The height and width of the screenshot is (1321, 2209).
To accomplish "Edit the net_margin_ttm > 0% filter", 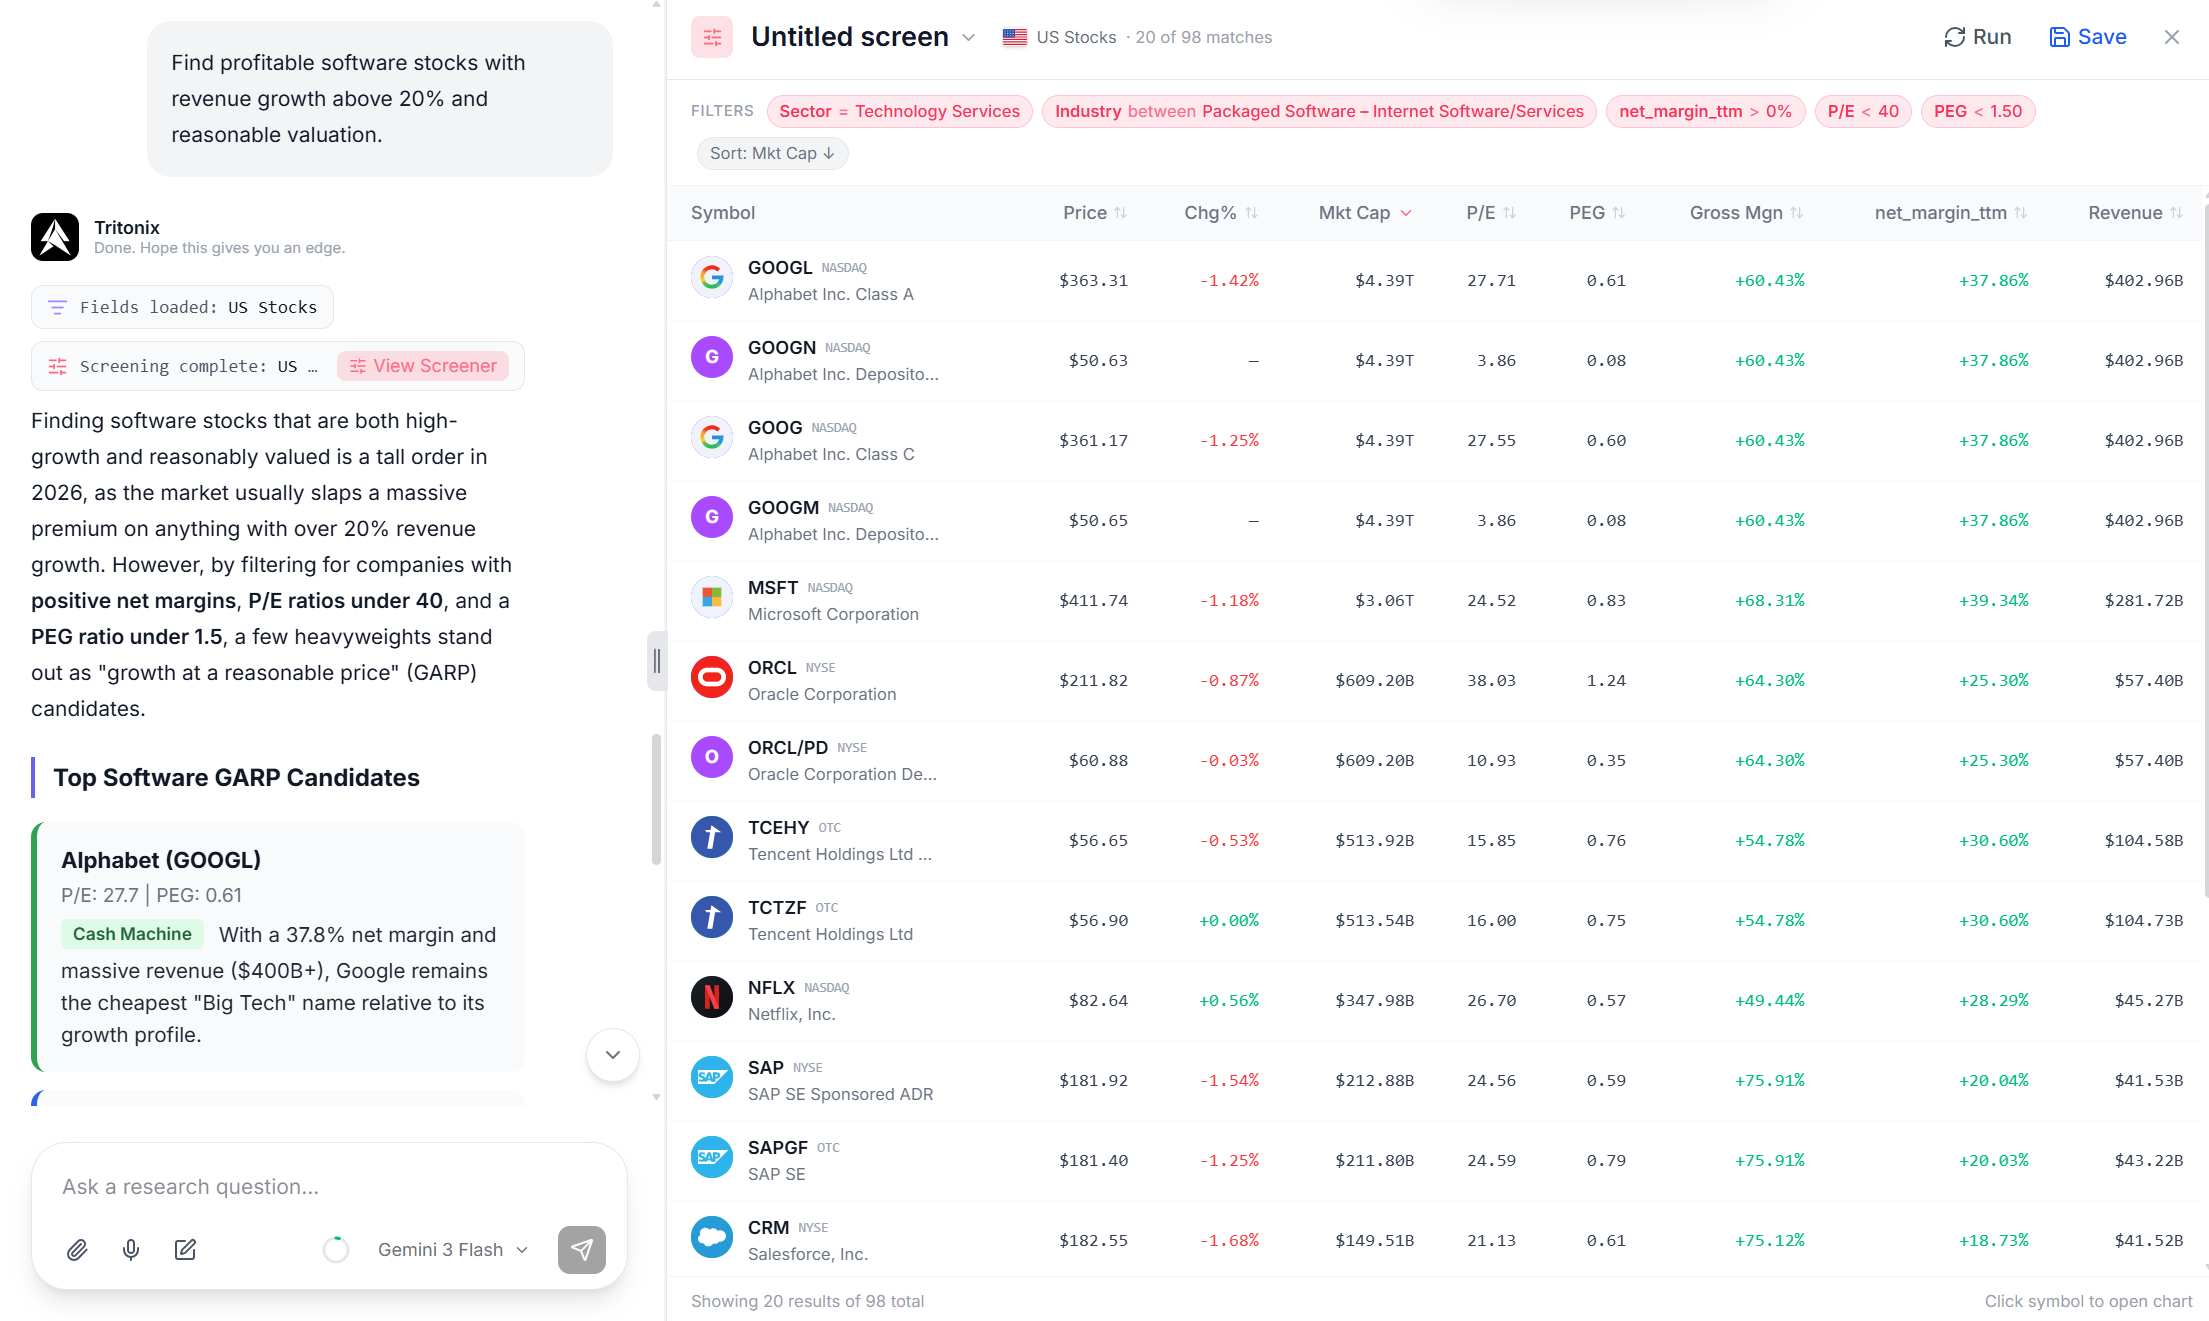I will [x=1705, y=111].
